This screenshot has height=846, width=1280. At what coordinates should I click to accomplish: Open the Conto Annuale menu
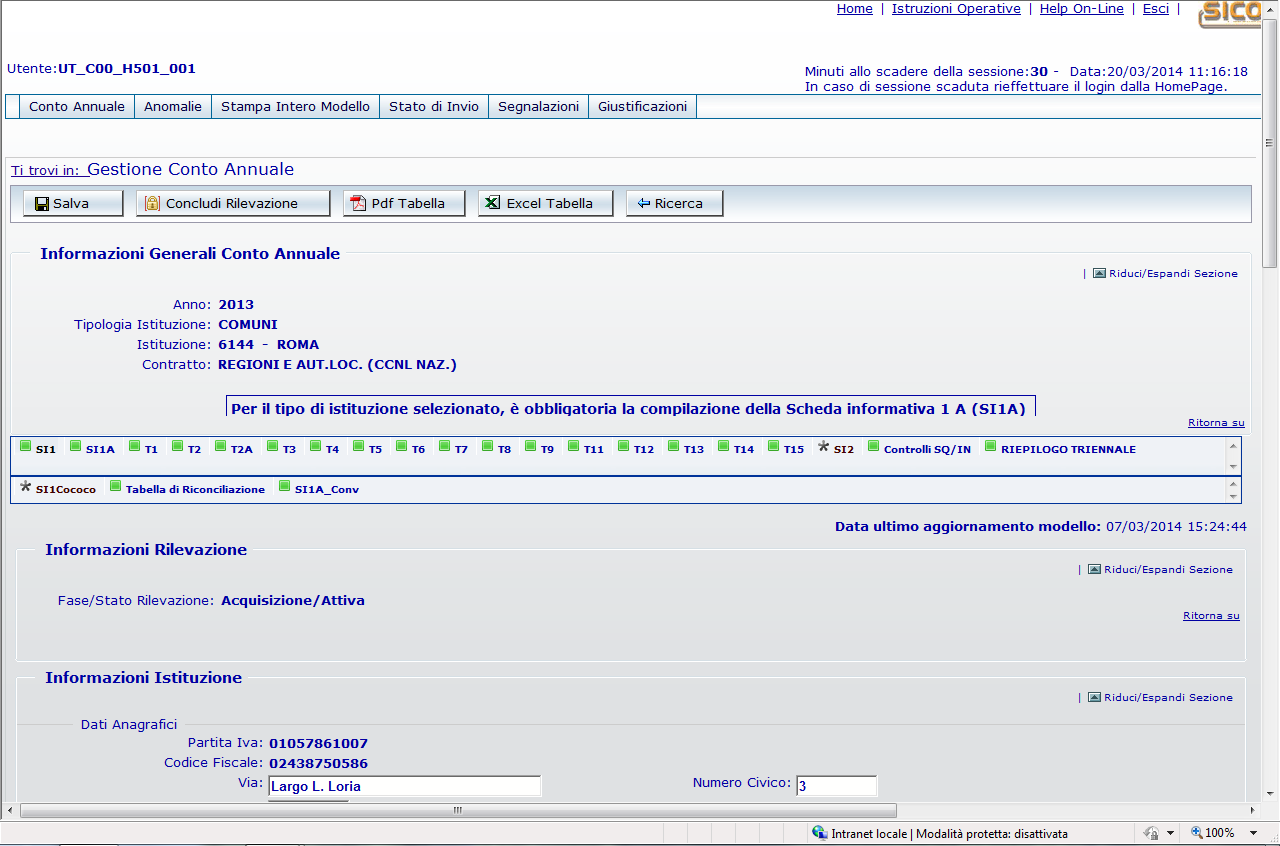pyautogui.click(x=77, y=106)
